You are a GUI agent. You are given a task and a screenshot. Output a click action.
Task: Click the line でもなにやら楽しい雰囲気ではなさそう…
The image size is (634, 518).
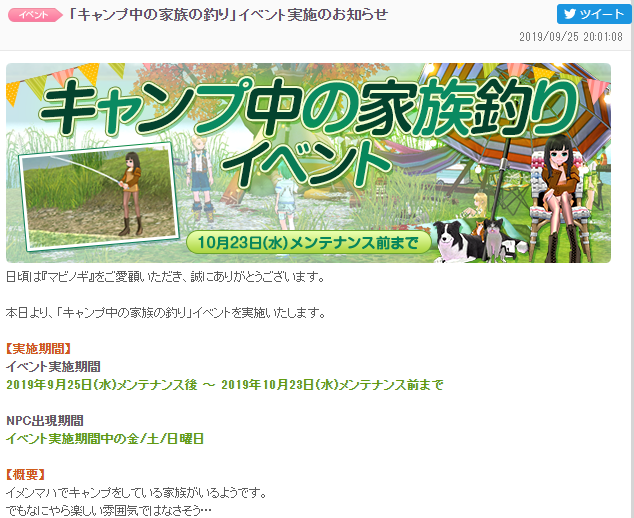[109, 510]
